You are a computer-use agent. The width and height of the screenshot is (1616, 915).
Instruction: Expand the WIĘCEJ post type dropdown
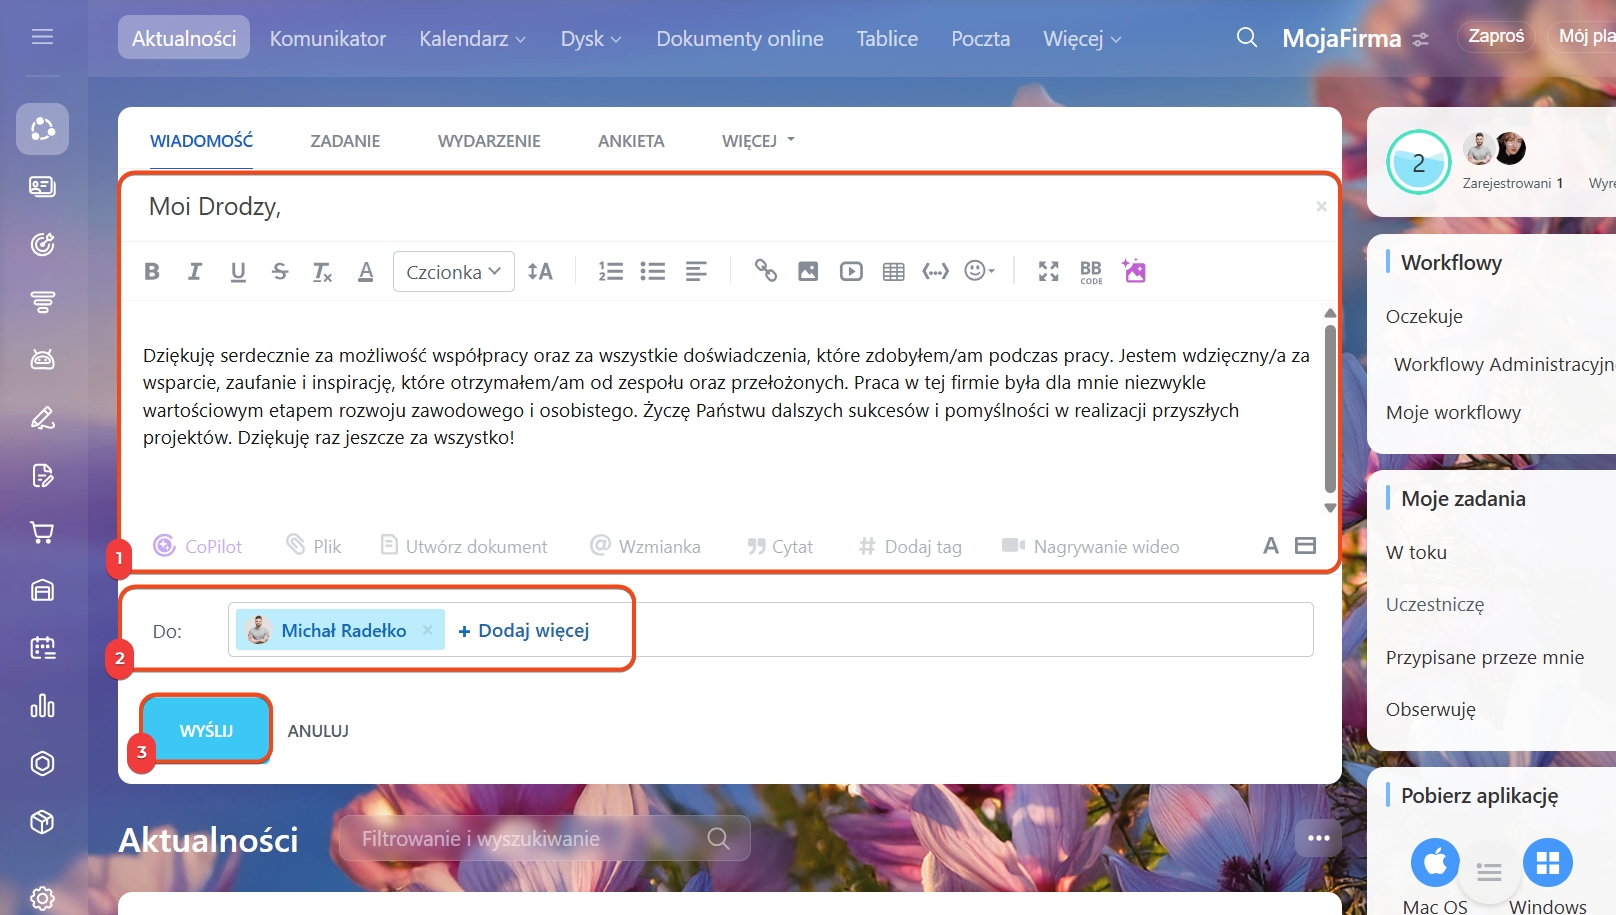click(758, 141)
